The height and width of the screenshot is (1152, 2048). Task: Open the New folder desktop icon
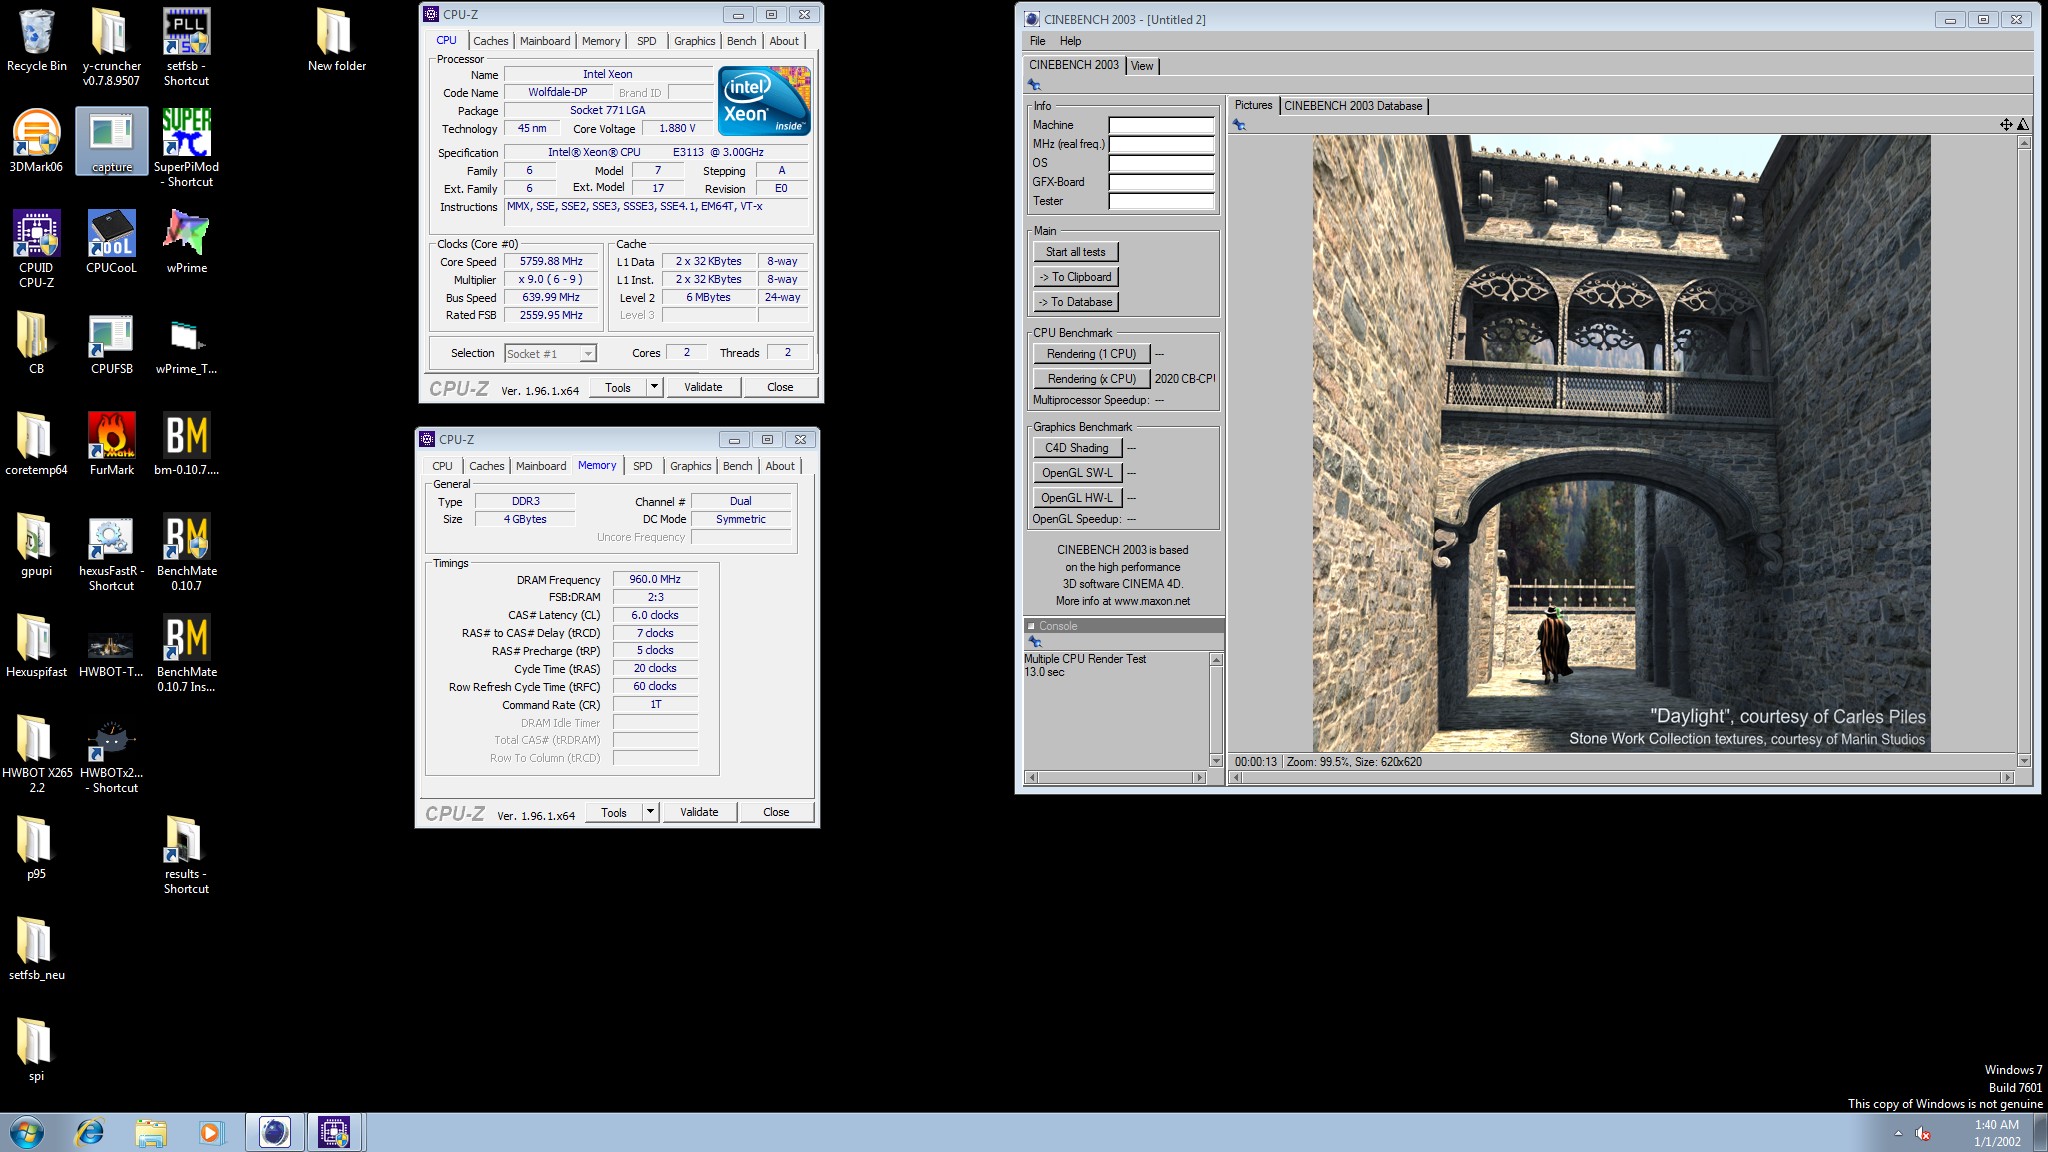point(336,40)
